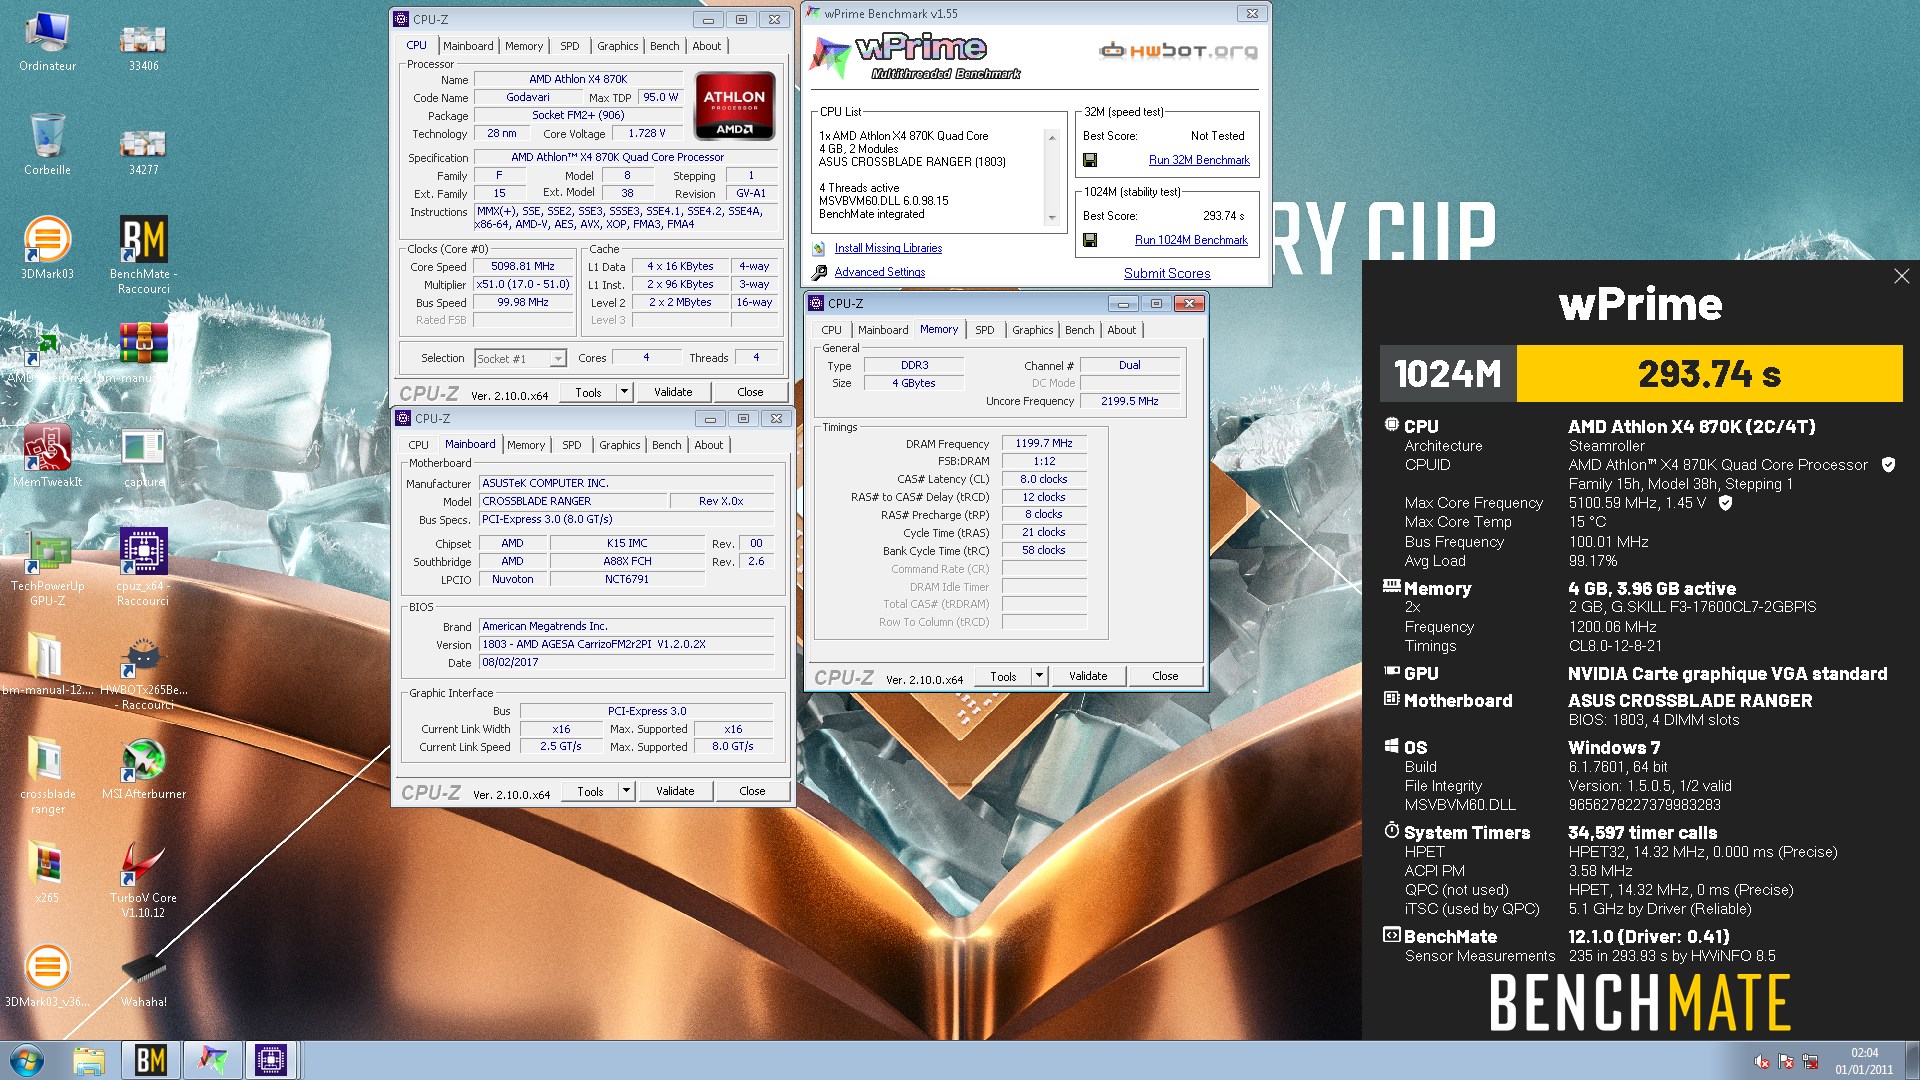The image size is (1920, 1080).
Task: Open the File Explorer taskbar icon
Action: [x=89, y=1060]
